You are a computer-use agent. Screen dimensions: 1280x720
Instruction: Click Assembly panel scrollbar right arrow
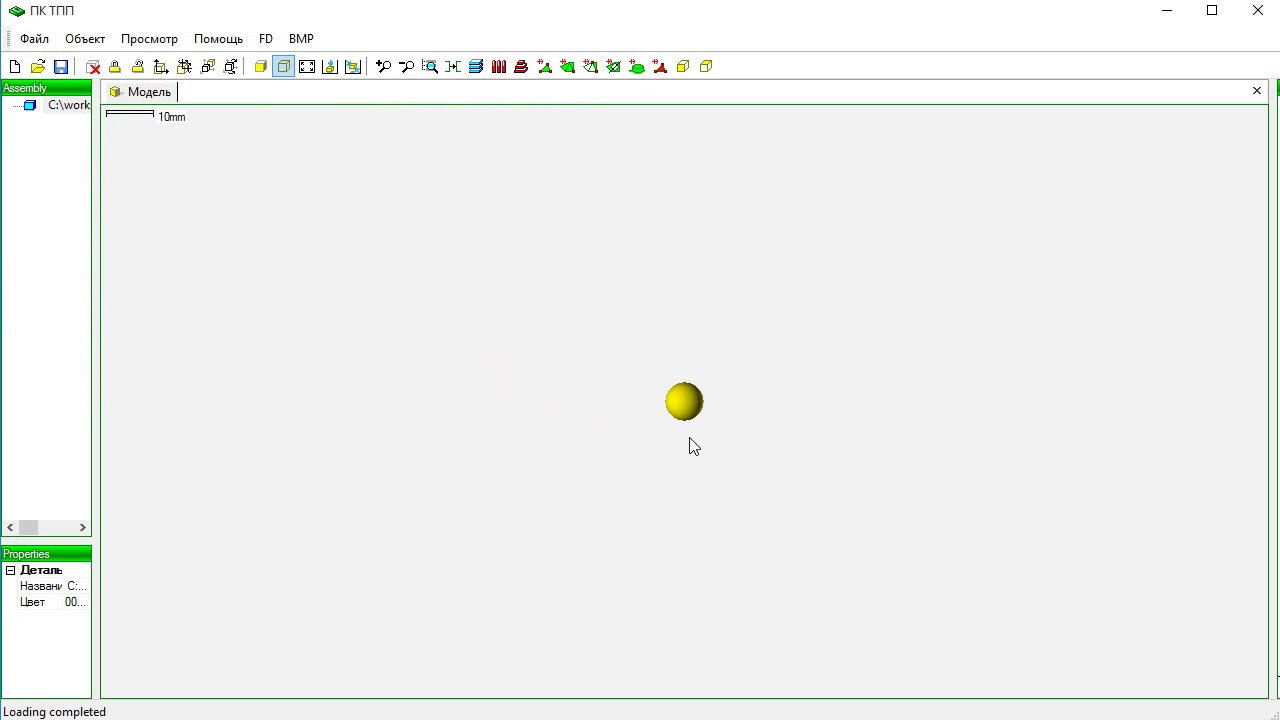click(x=83, y=528)
